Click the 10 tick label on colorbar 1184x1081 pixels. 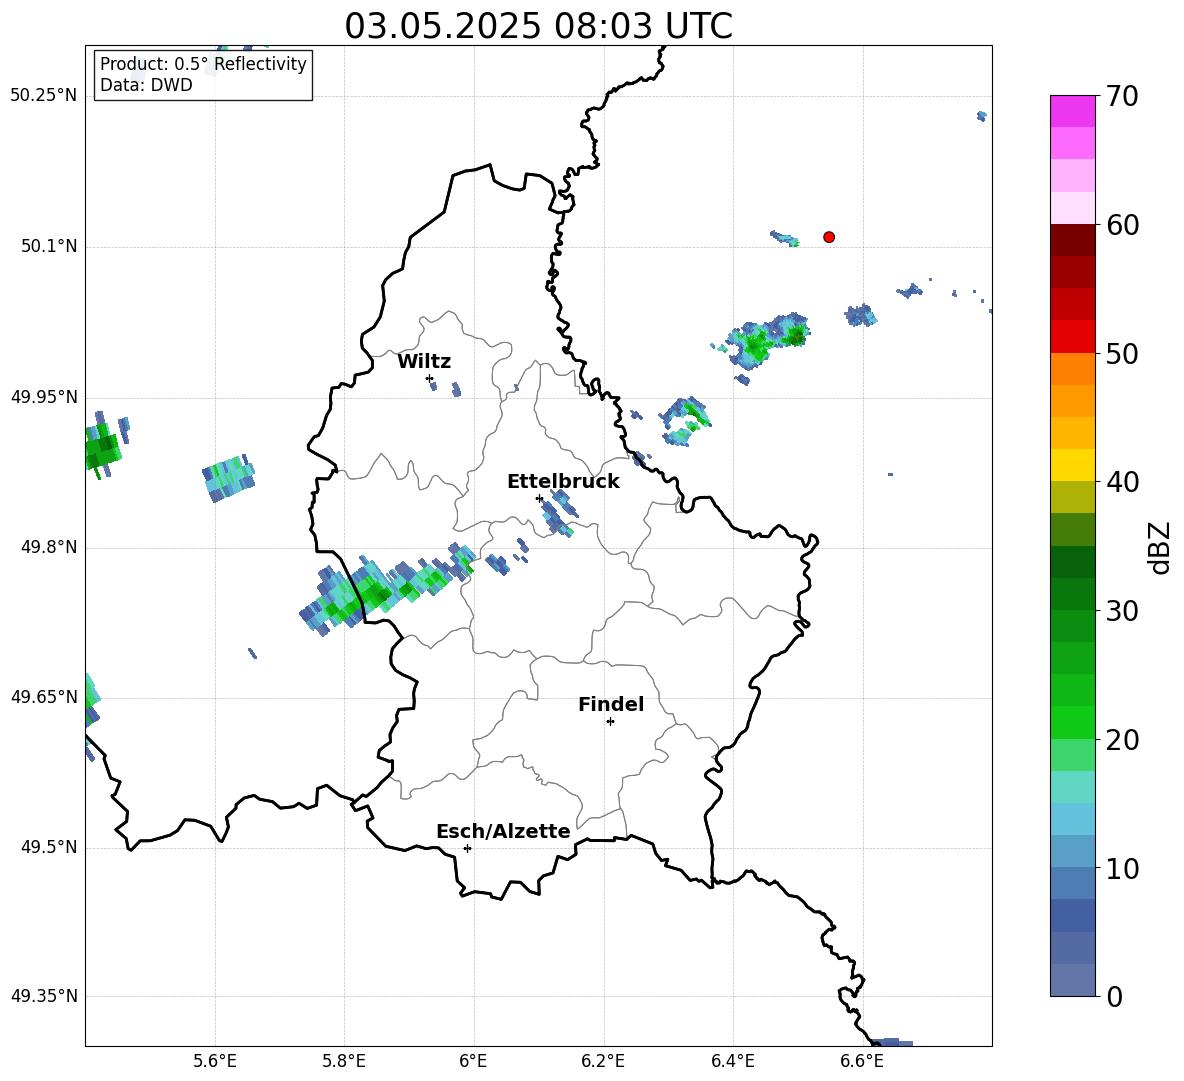tap(1122, 868)
